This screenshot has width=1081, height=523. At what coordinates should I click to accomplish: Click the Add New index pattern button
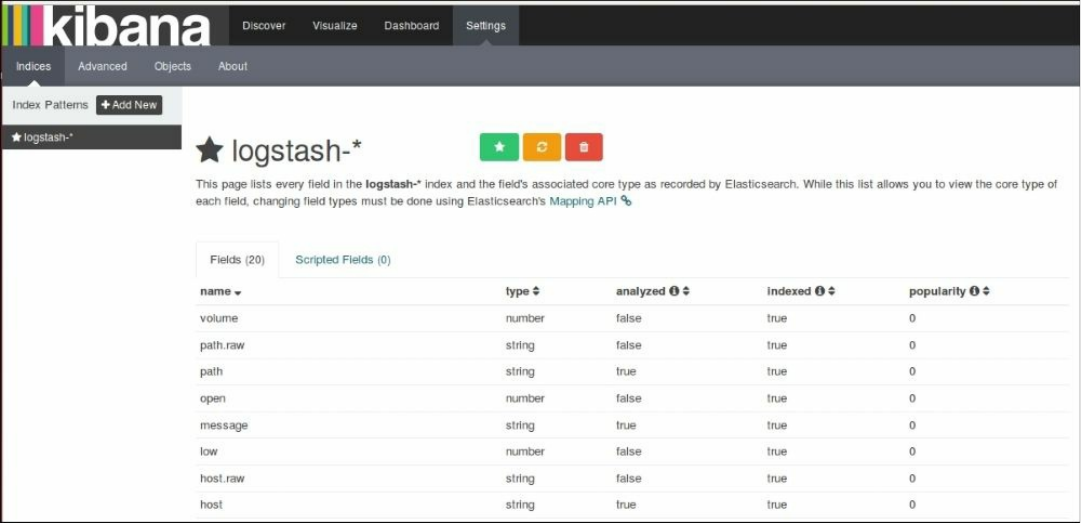point(129,105)
